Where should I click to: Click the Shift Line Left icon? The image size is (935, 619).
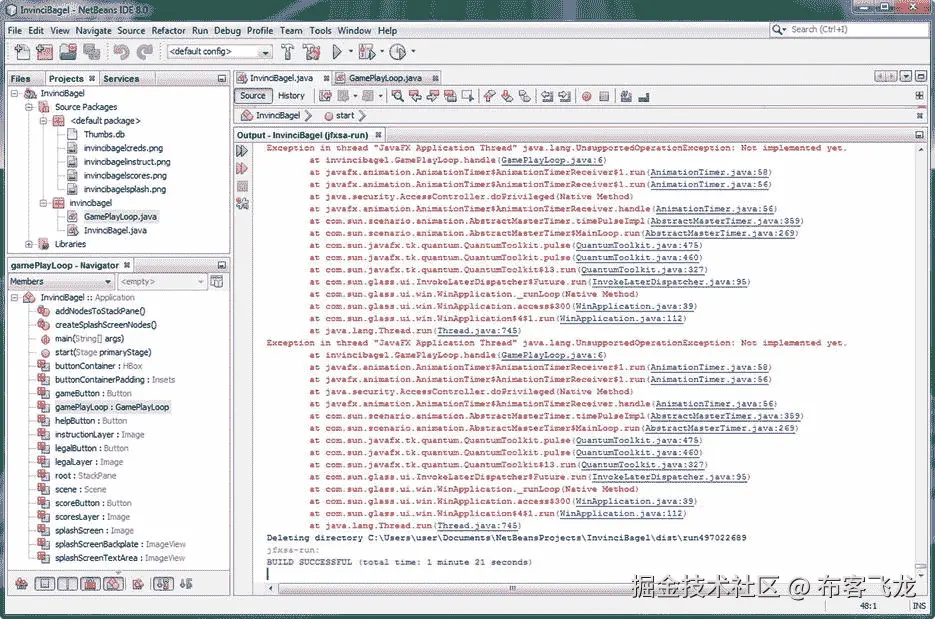tap(547, 96)
